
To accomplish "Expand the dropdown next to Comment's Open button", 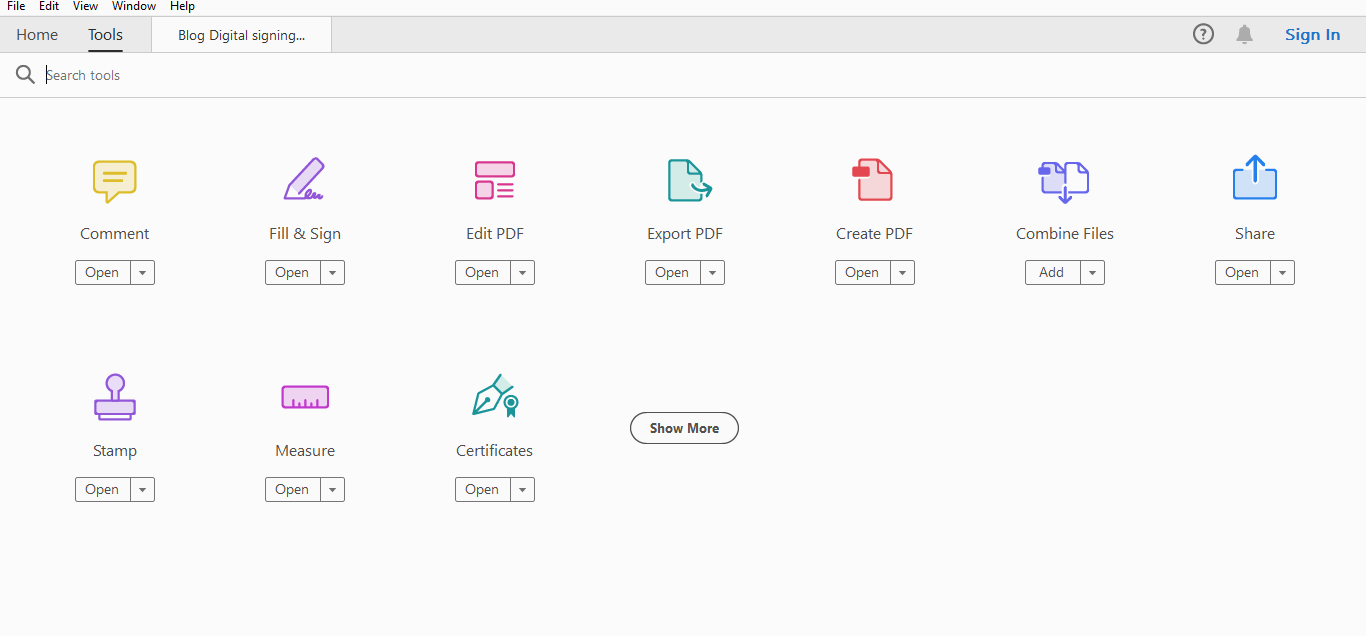I will point(142,271).
